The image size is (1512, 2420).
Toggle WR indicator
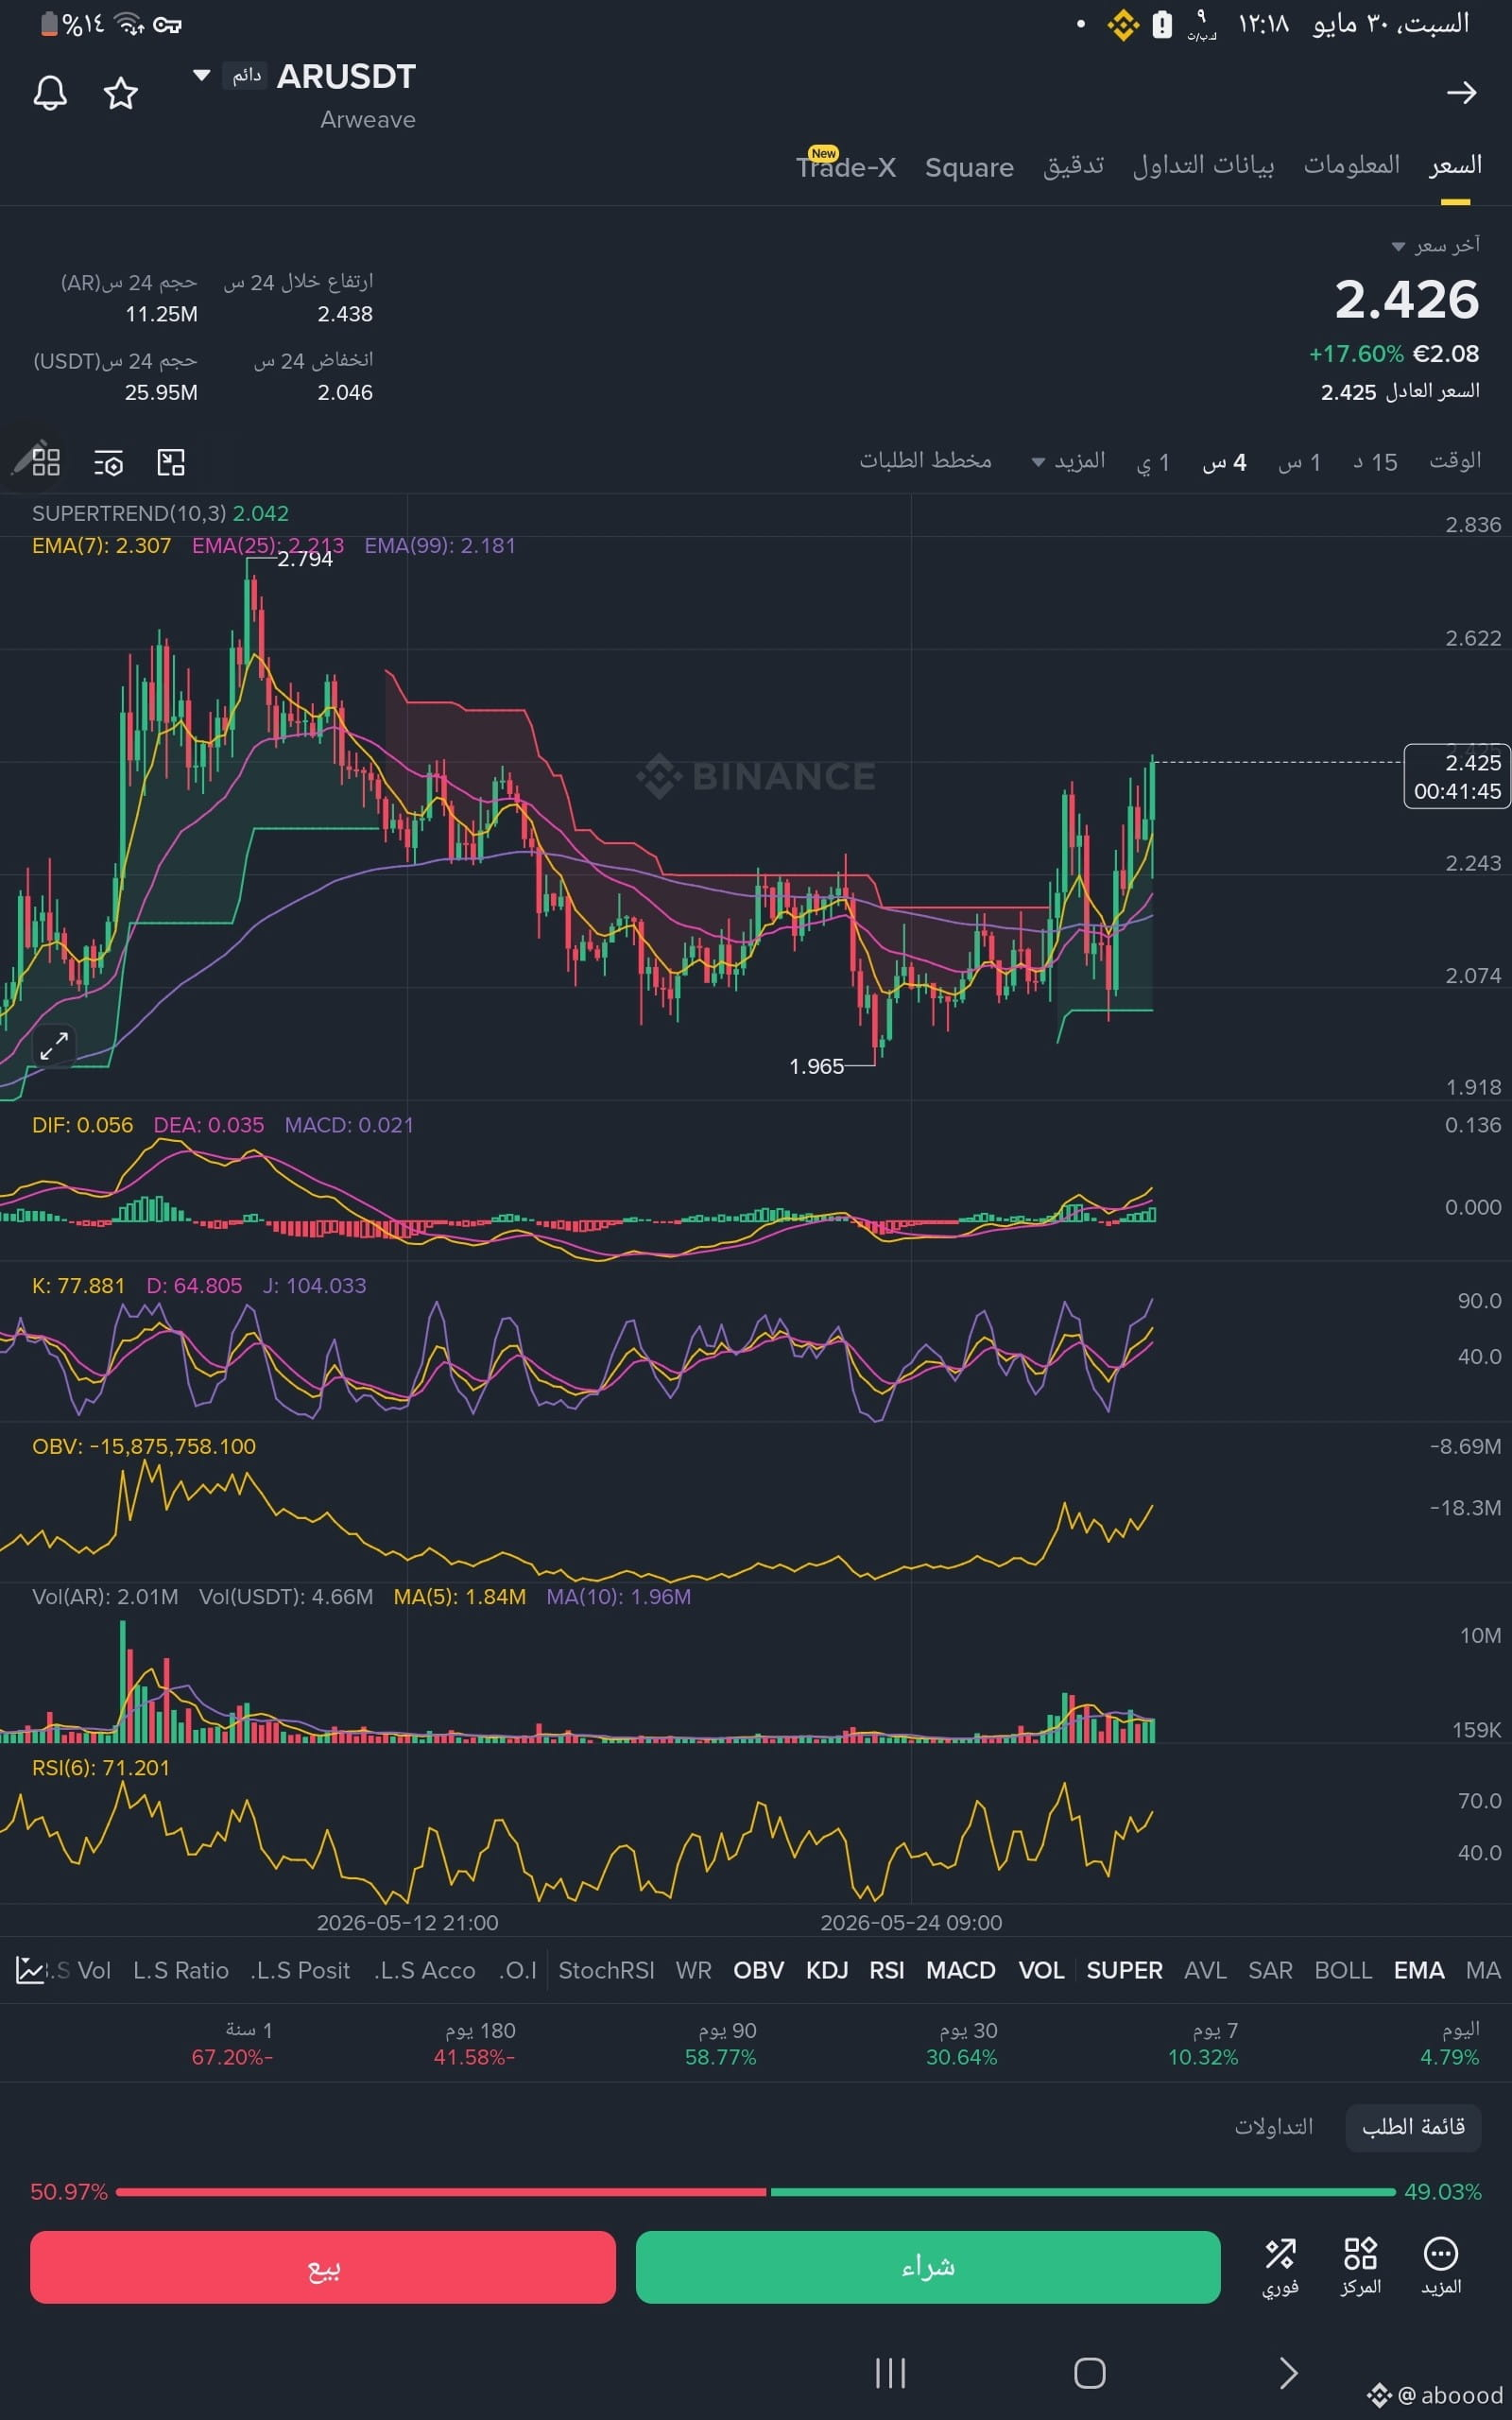tap(693, 1970)
